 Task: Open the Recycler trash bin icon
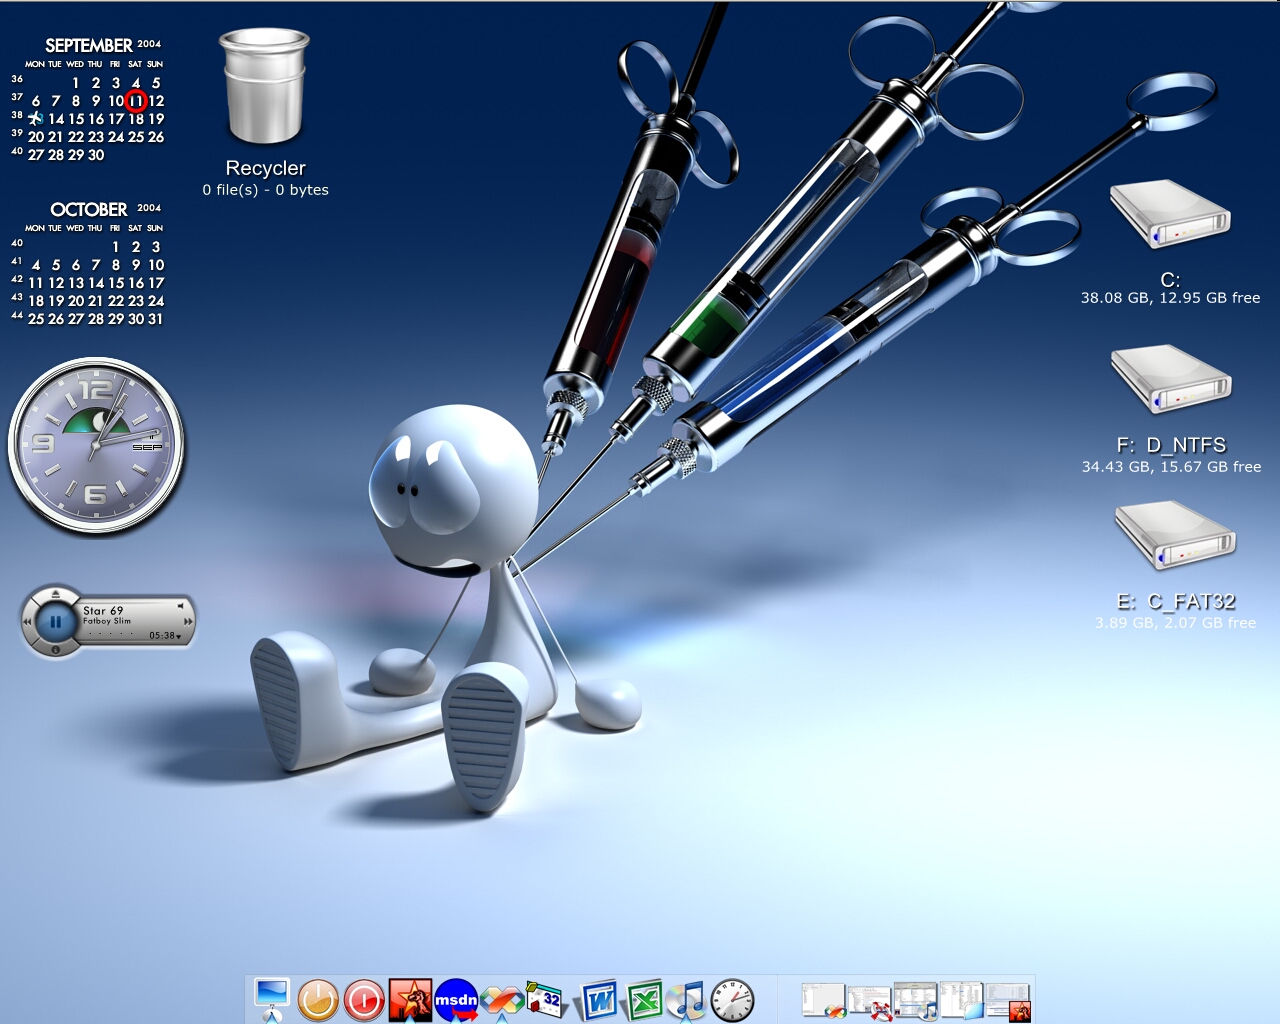pyautogui.click(x=264, y=86)
